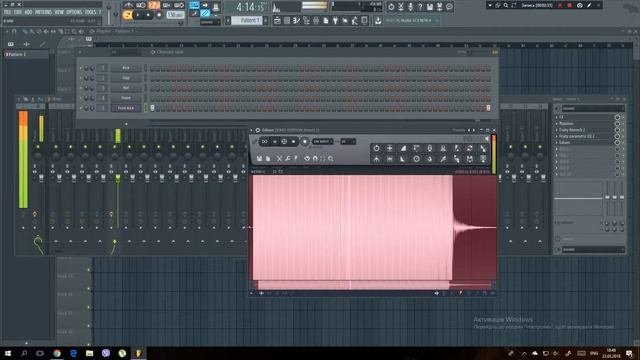Open the EDIT menu
The width and height of the screenshot is (640, 360).
click(x=18, y=12)
